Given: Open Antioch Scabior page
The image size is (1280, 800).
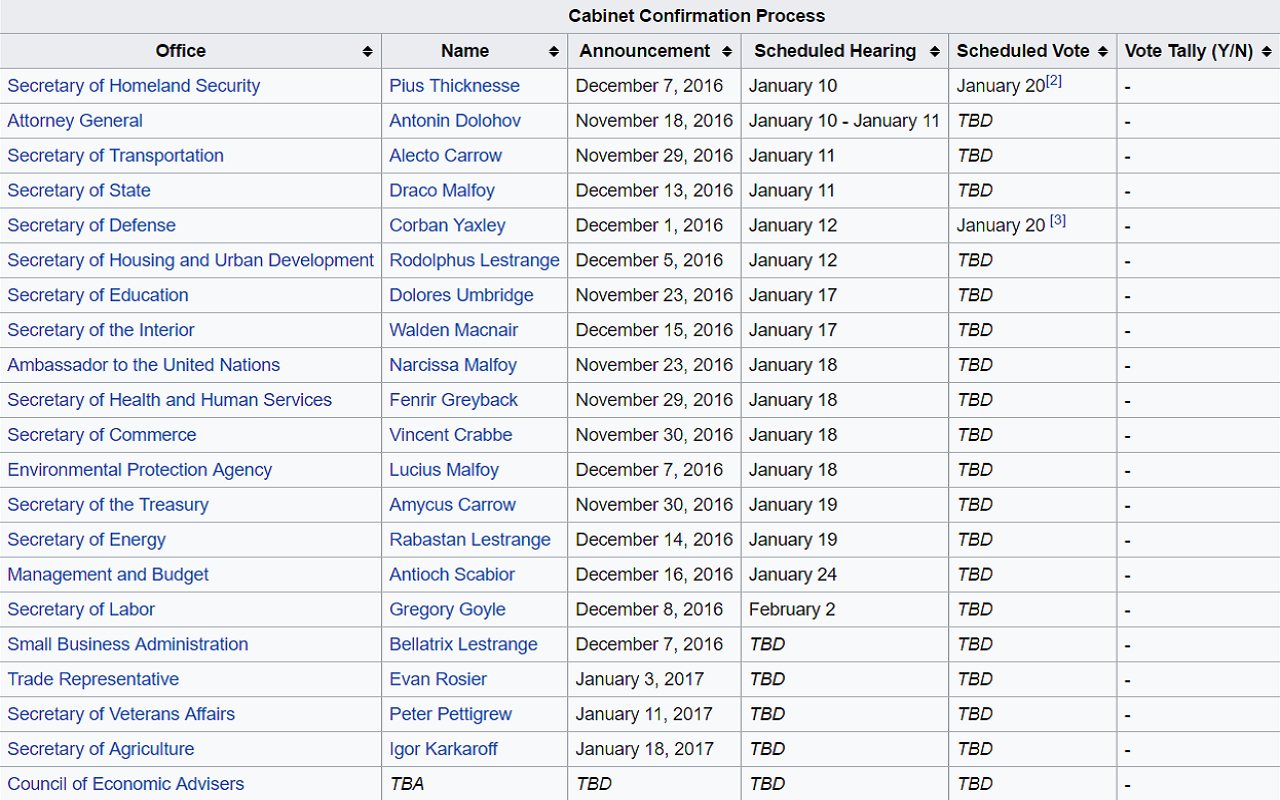Looking at the screenshot, I should 452,575.
